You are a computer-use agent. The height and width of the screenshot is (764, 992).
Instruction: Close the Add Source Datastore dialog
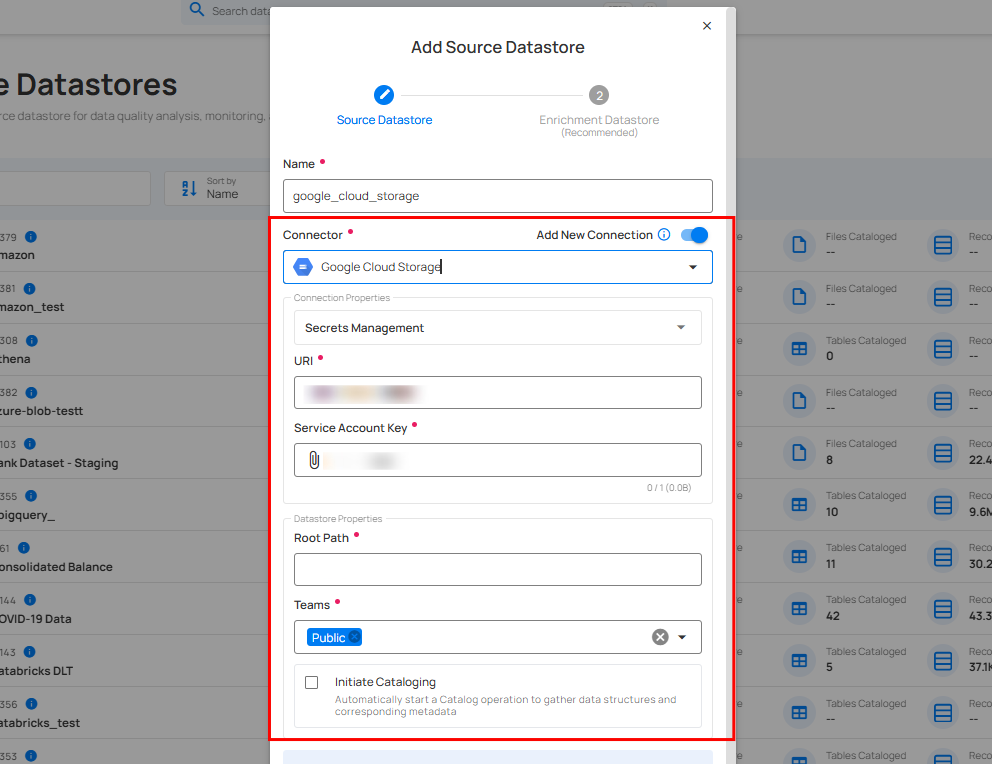coord(707,25)
